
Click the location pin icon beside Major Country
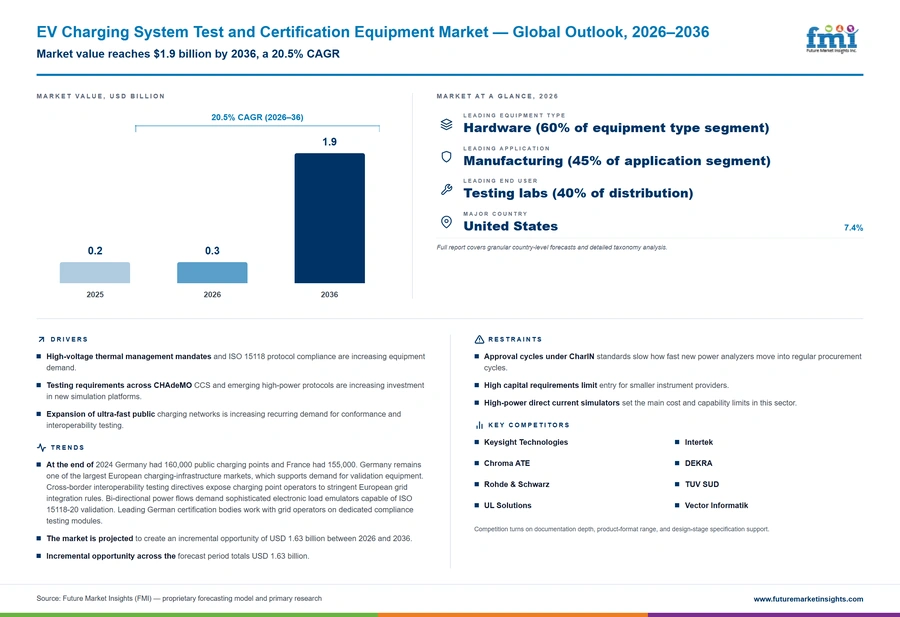(x=446, y=222)
